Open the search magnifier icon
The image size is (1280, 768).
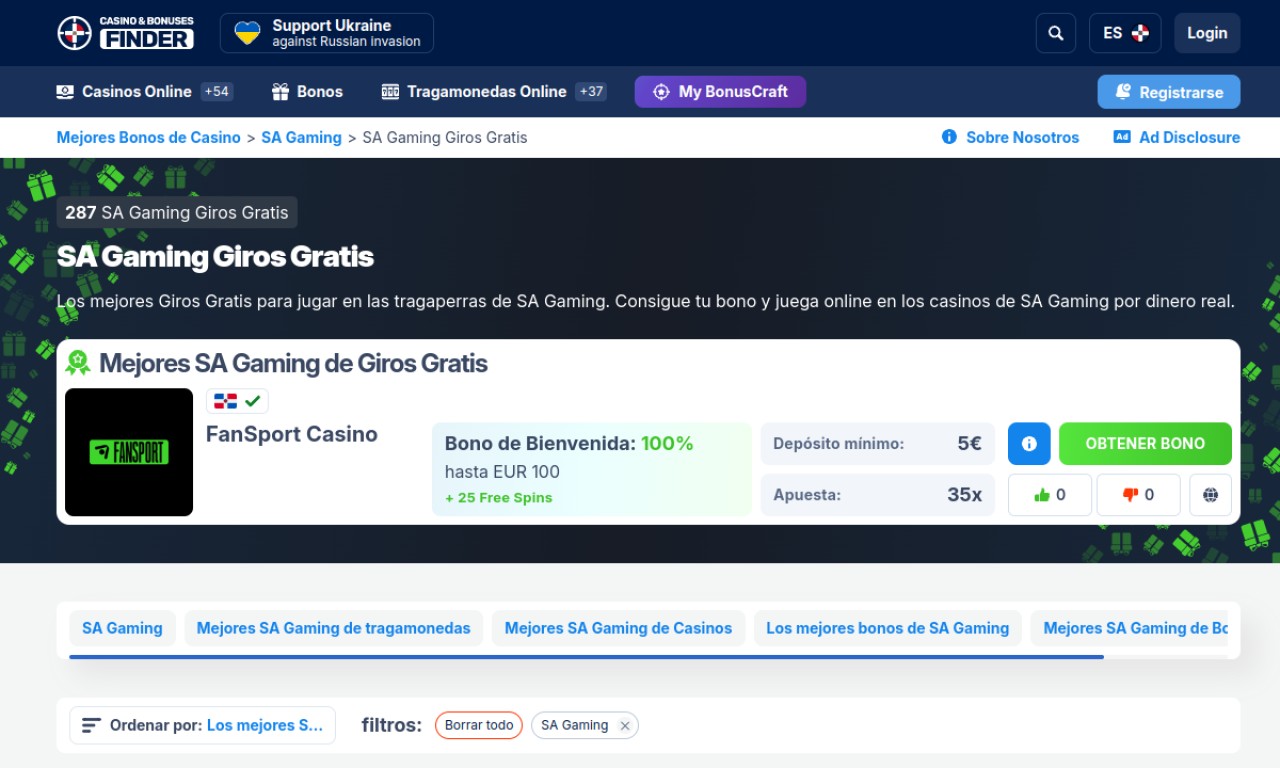[1056, 33]
